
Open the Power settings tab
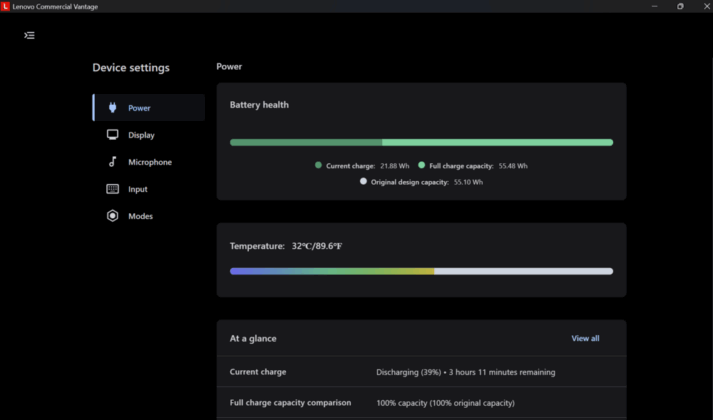pyautogui.click(x=149, y=108)
